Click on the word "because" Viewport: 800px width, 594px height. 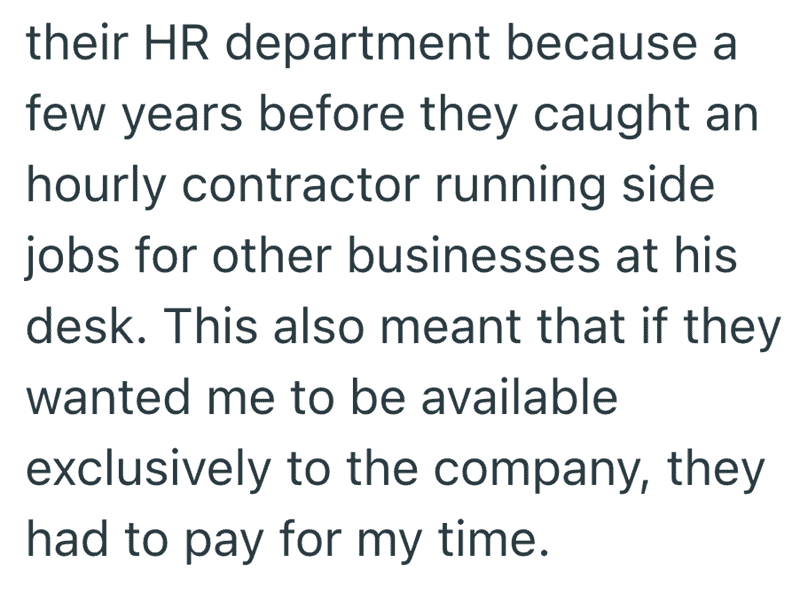point(603,42)
